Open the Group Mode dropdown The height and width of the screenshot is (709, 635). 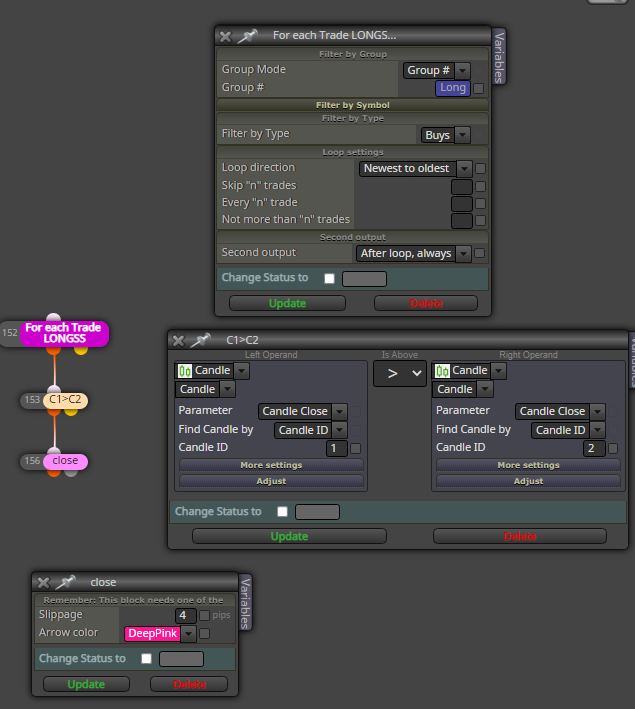coord(436,71)
